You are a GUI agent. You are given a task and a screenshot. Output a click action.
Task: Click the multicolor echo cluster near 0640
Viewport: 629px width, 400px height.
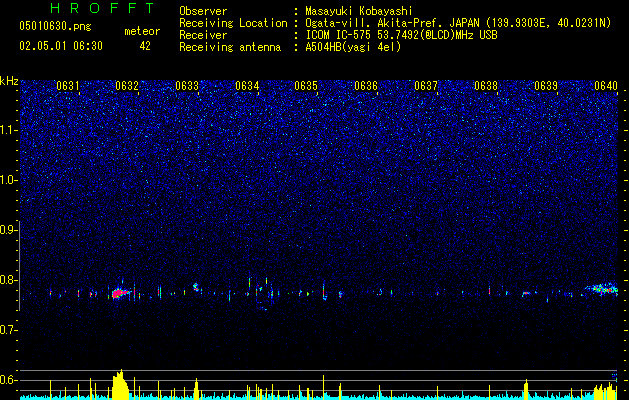[x=601, y=288]
